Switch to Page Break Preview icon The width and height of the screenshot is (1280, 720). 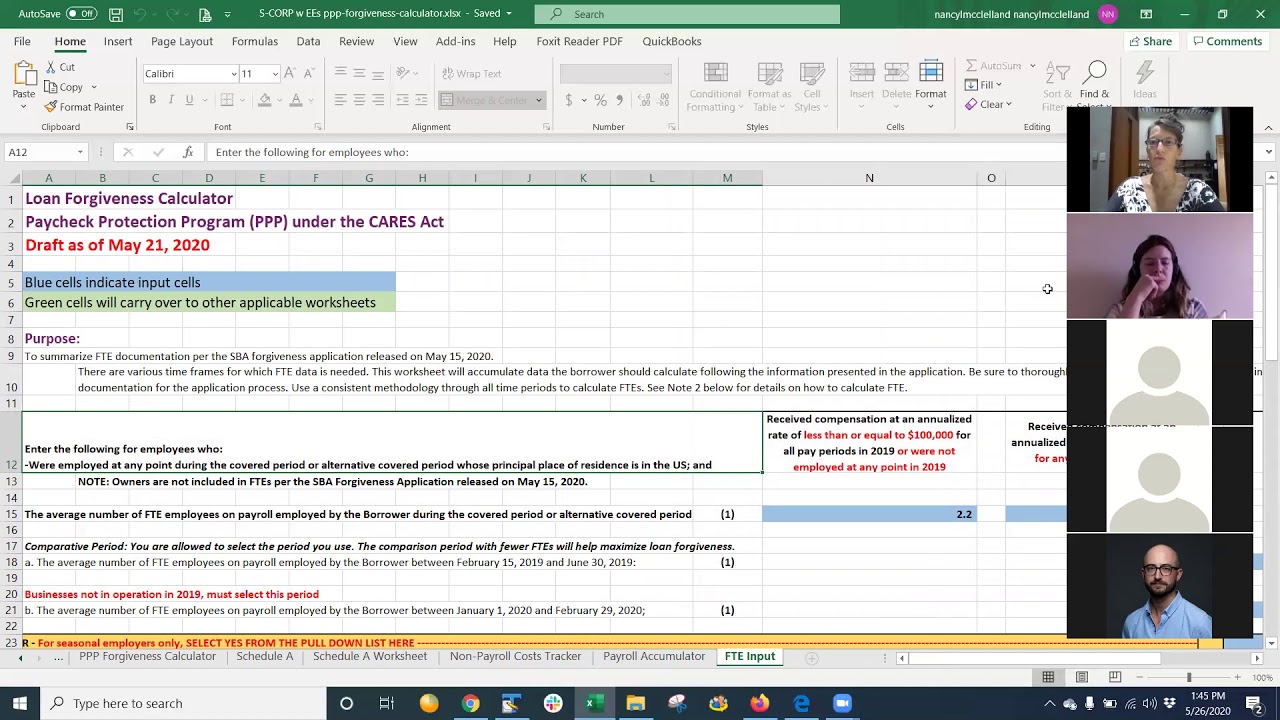[1115, 678]
